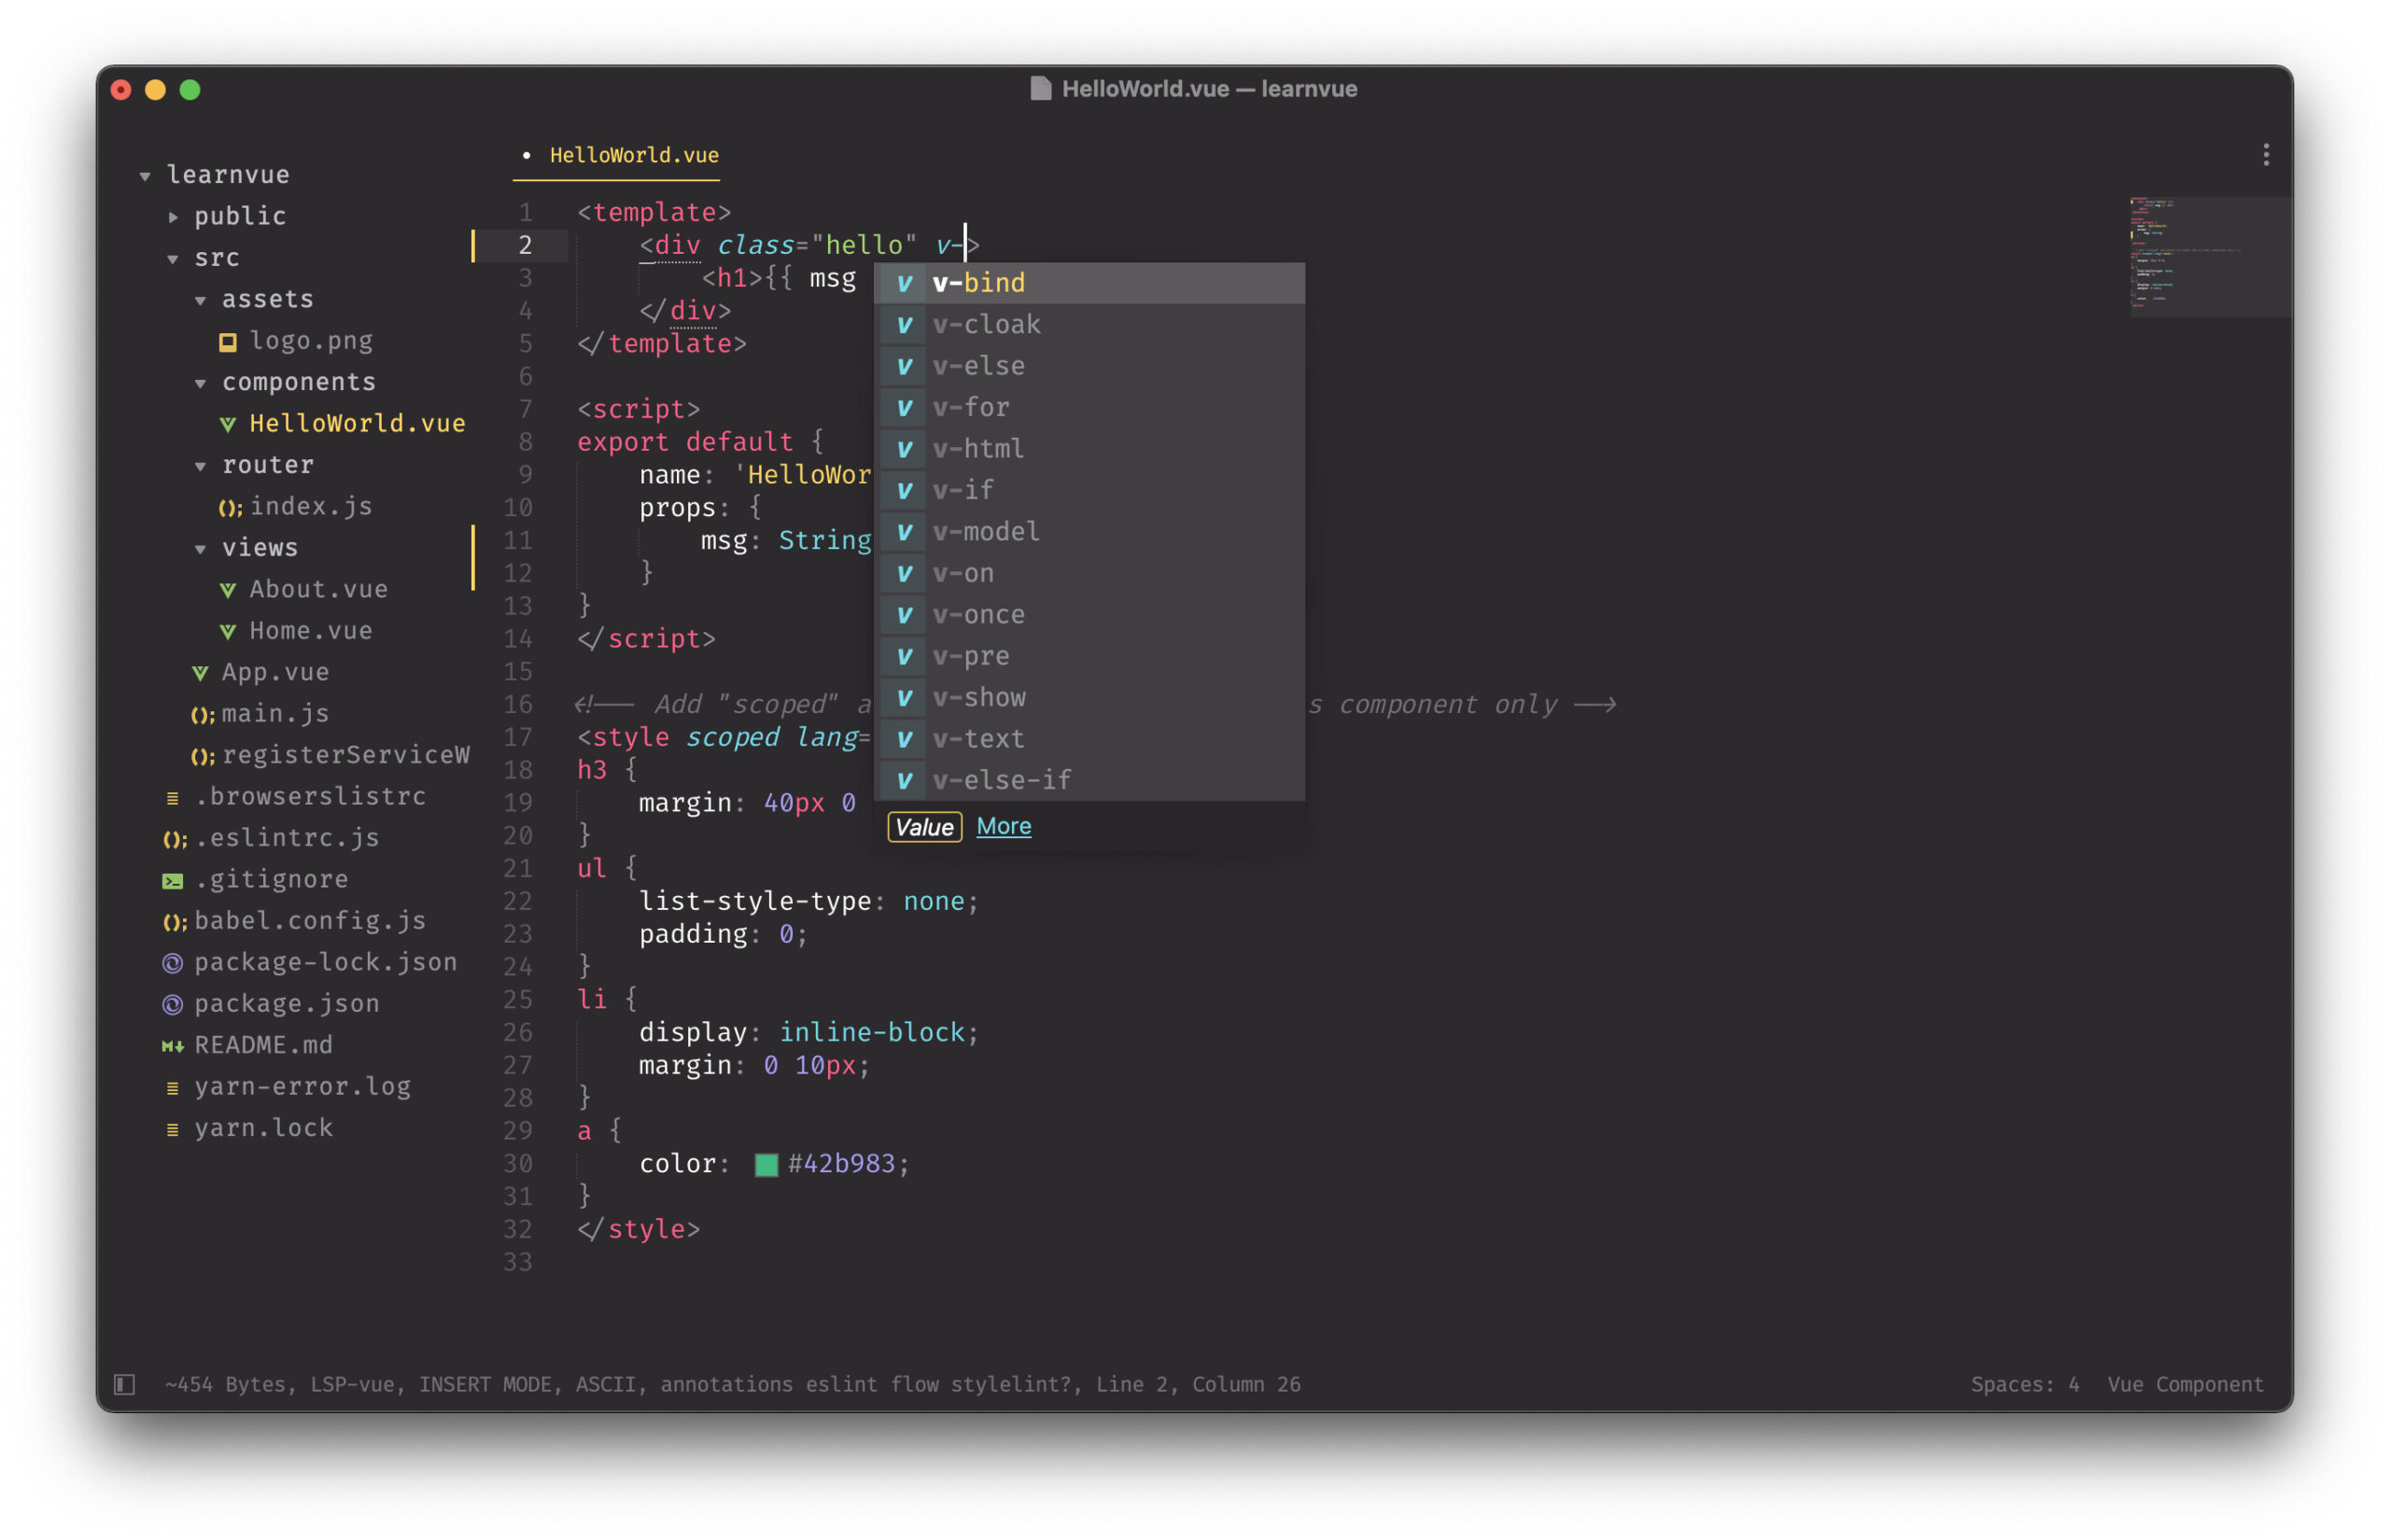Image resolution: width=2390 pixels, height=1540 pixels.
Task: Open the More link in completion popup
Action: coord(1003,826)
